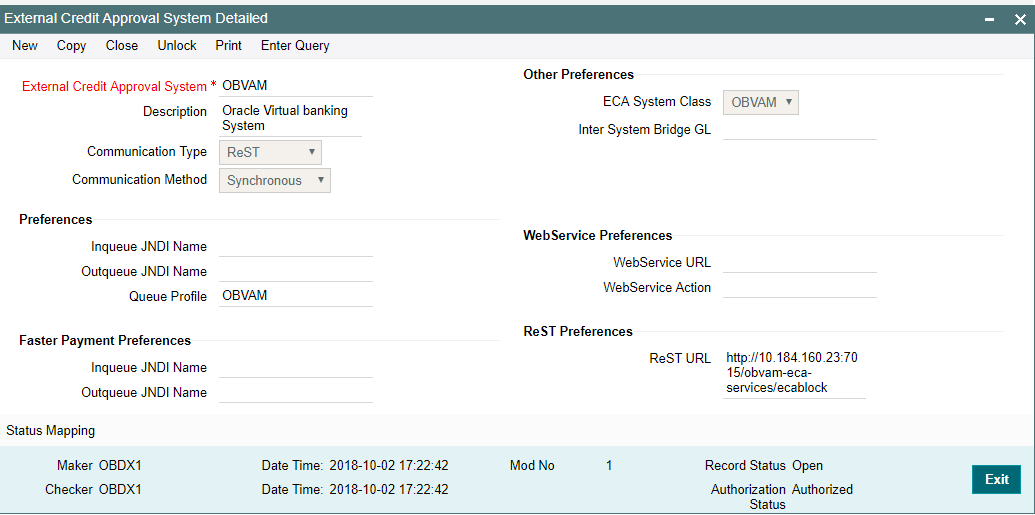Open the Print option

tap(228, 46)
